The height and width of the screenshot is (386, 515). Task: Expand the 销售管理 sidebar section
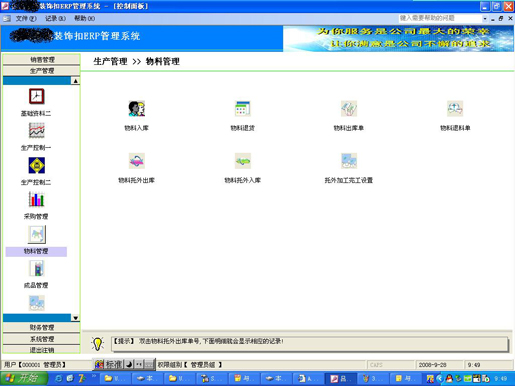tap(41, 59)
